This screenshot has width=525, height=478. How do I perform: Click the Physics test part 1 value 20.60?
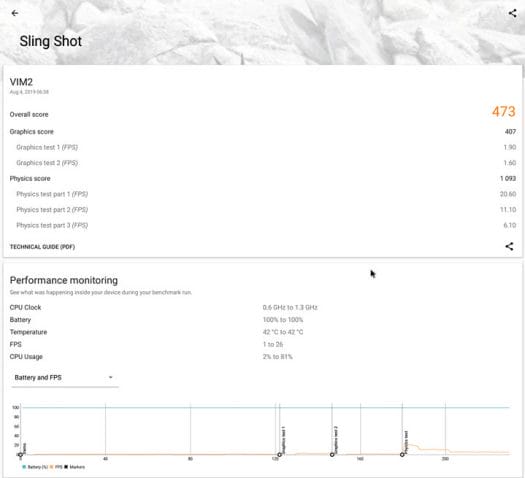[x=508, y=194]
